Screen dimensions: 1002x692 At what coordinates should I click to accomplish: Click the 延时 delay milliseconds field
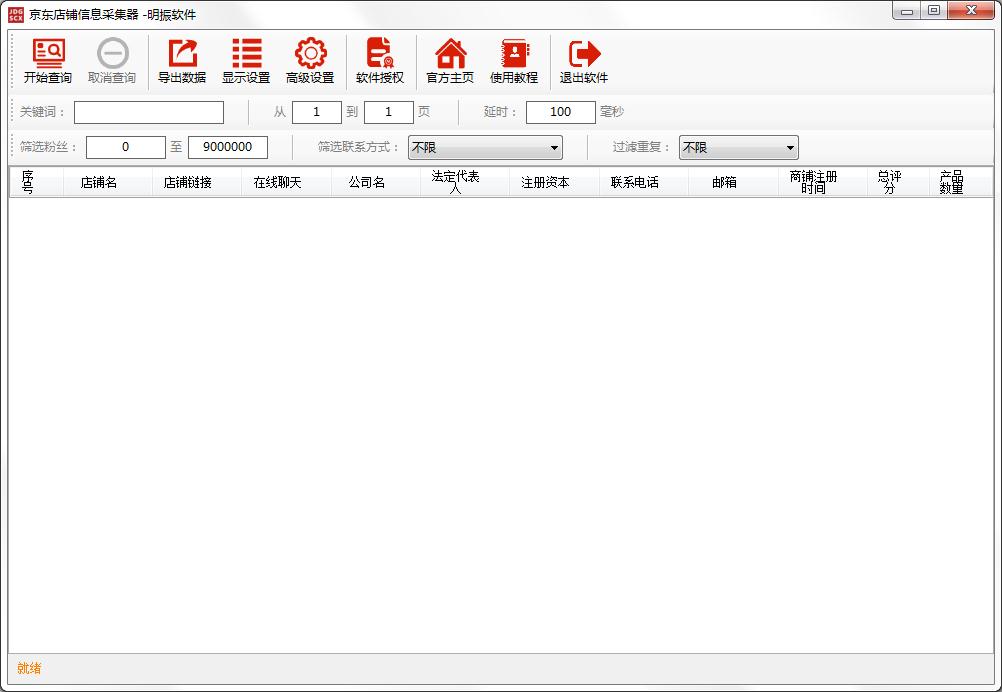coord(561,112)
